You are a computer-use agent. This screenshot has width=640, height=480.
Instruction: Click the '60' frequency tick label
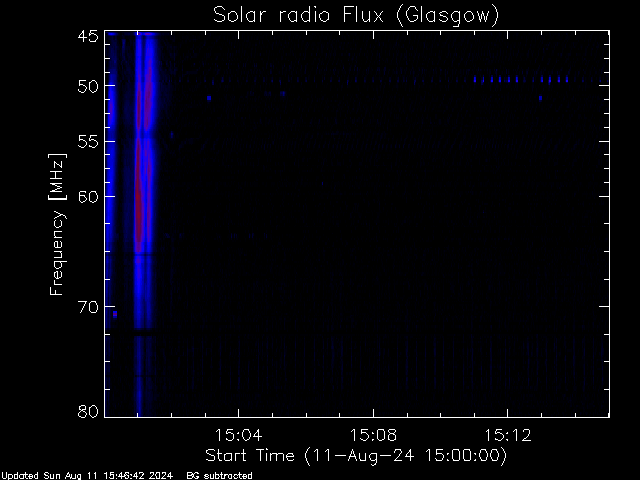(88, 197)
